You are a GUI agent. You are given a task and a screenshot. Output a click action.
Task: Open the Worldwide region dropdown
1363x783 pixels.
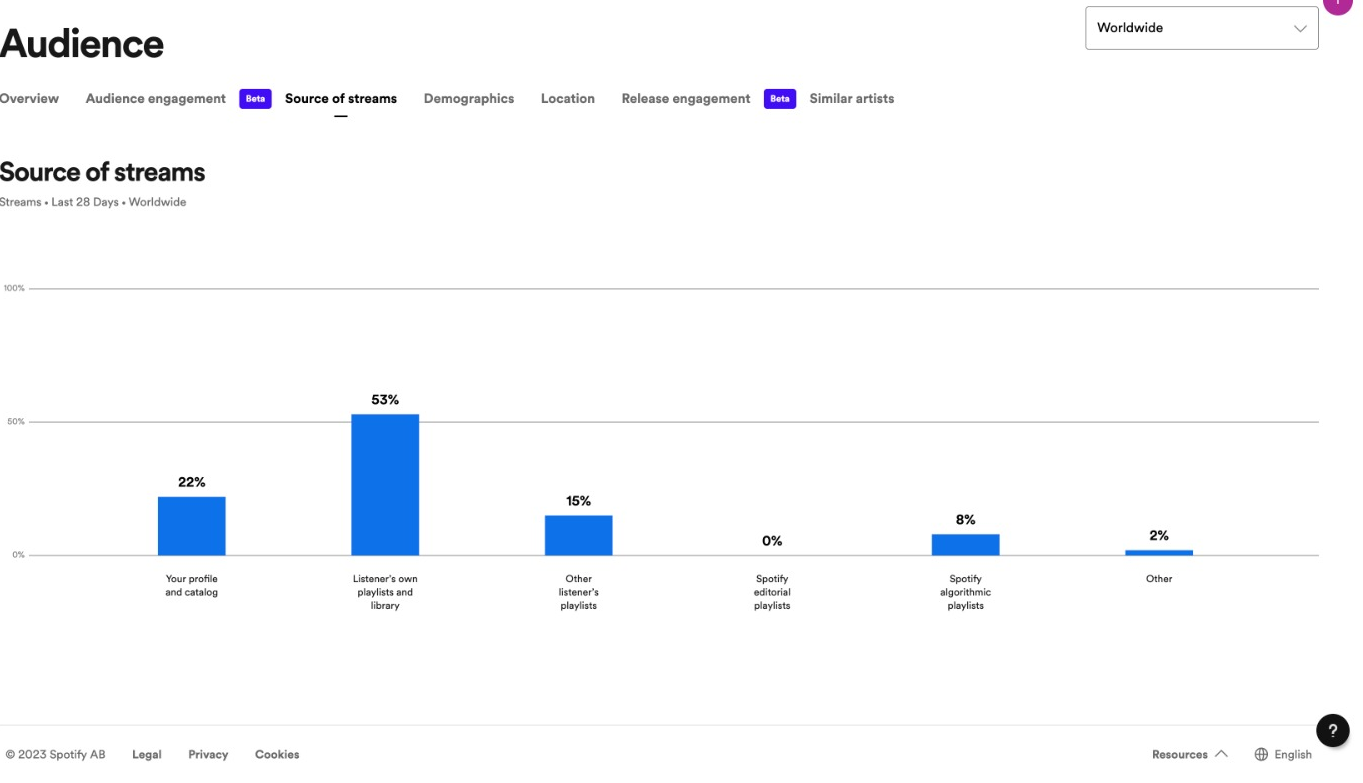1201,28
